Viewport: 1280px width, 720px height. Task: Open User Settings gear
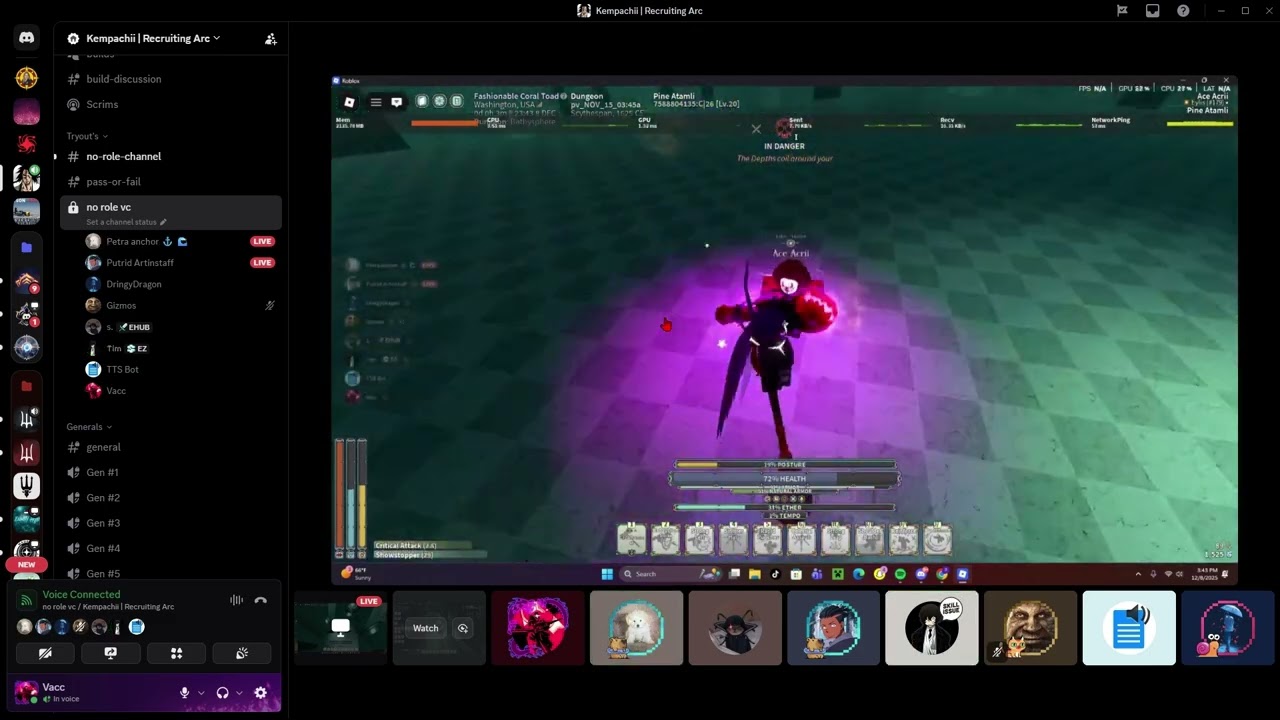(261, 692)
